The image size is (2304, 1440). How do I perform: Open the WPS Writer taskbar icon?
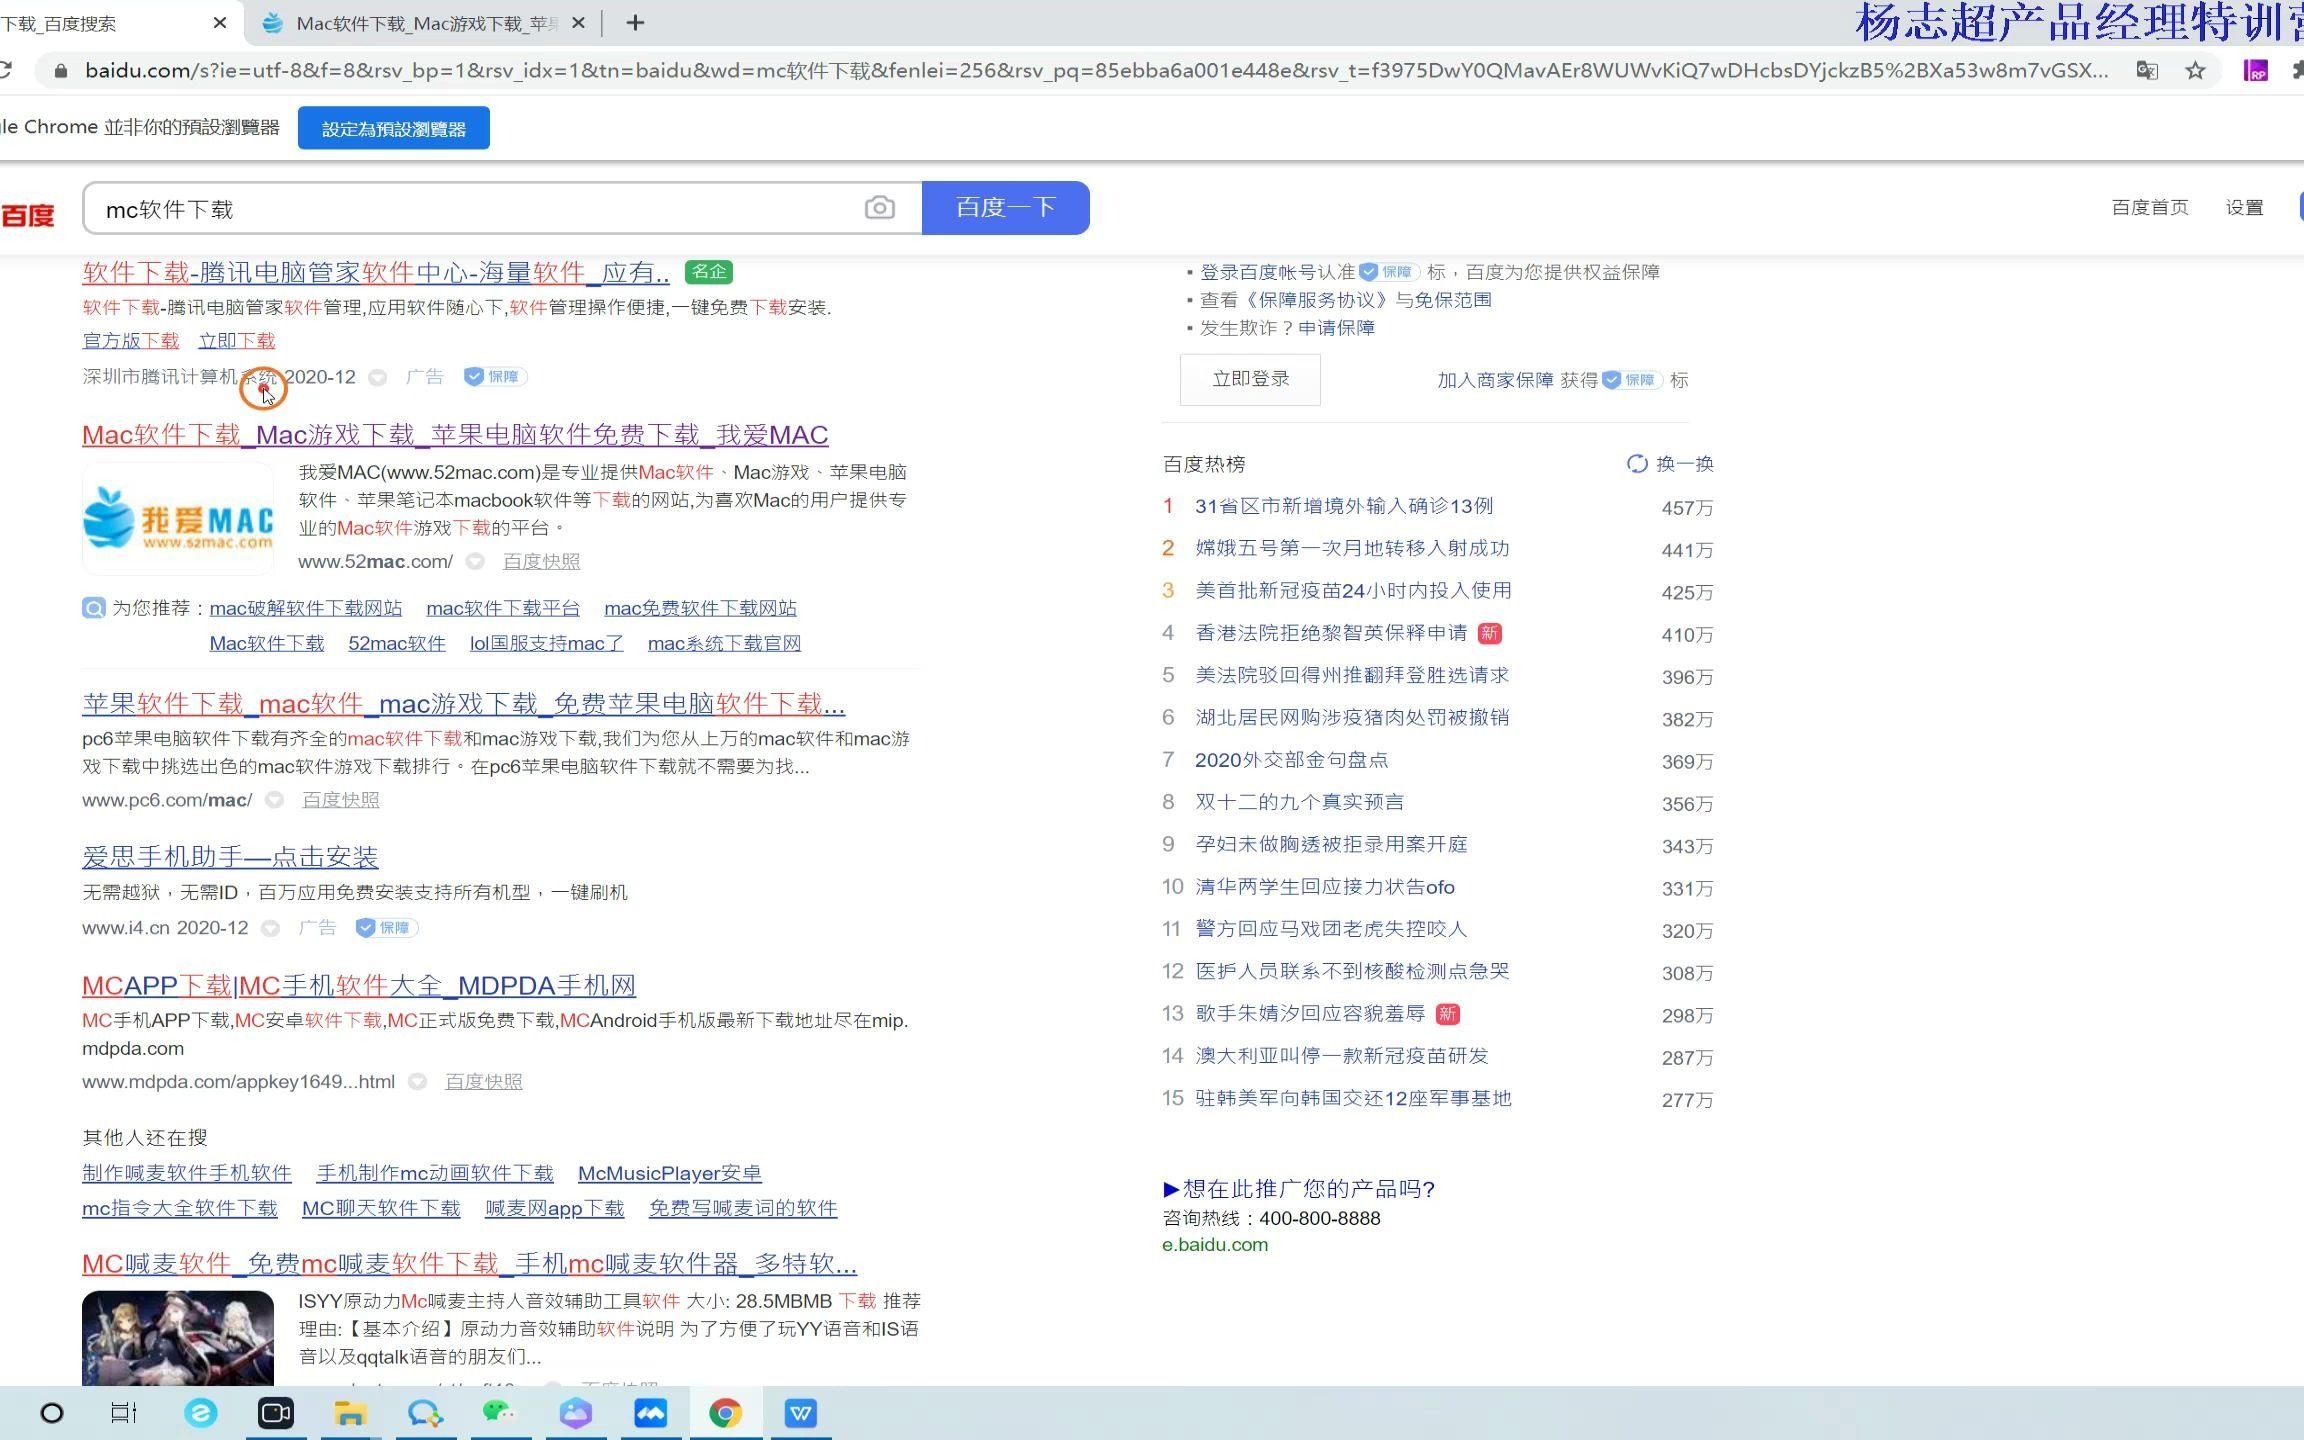point(801,1413)
